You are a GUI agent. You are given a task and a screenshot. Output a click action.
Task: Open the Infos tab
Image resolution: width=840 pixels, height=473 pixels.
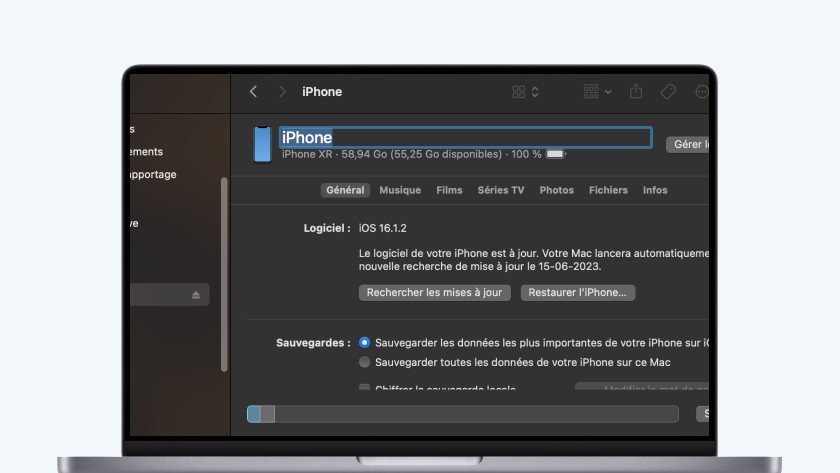tap(655, 190)
